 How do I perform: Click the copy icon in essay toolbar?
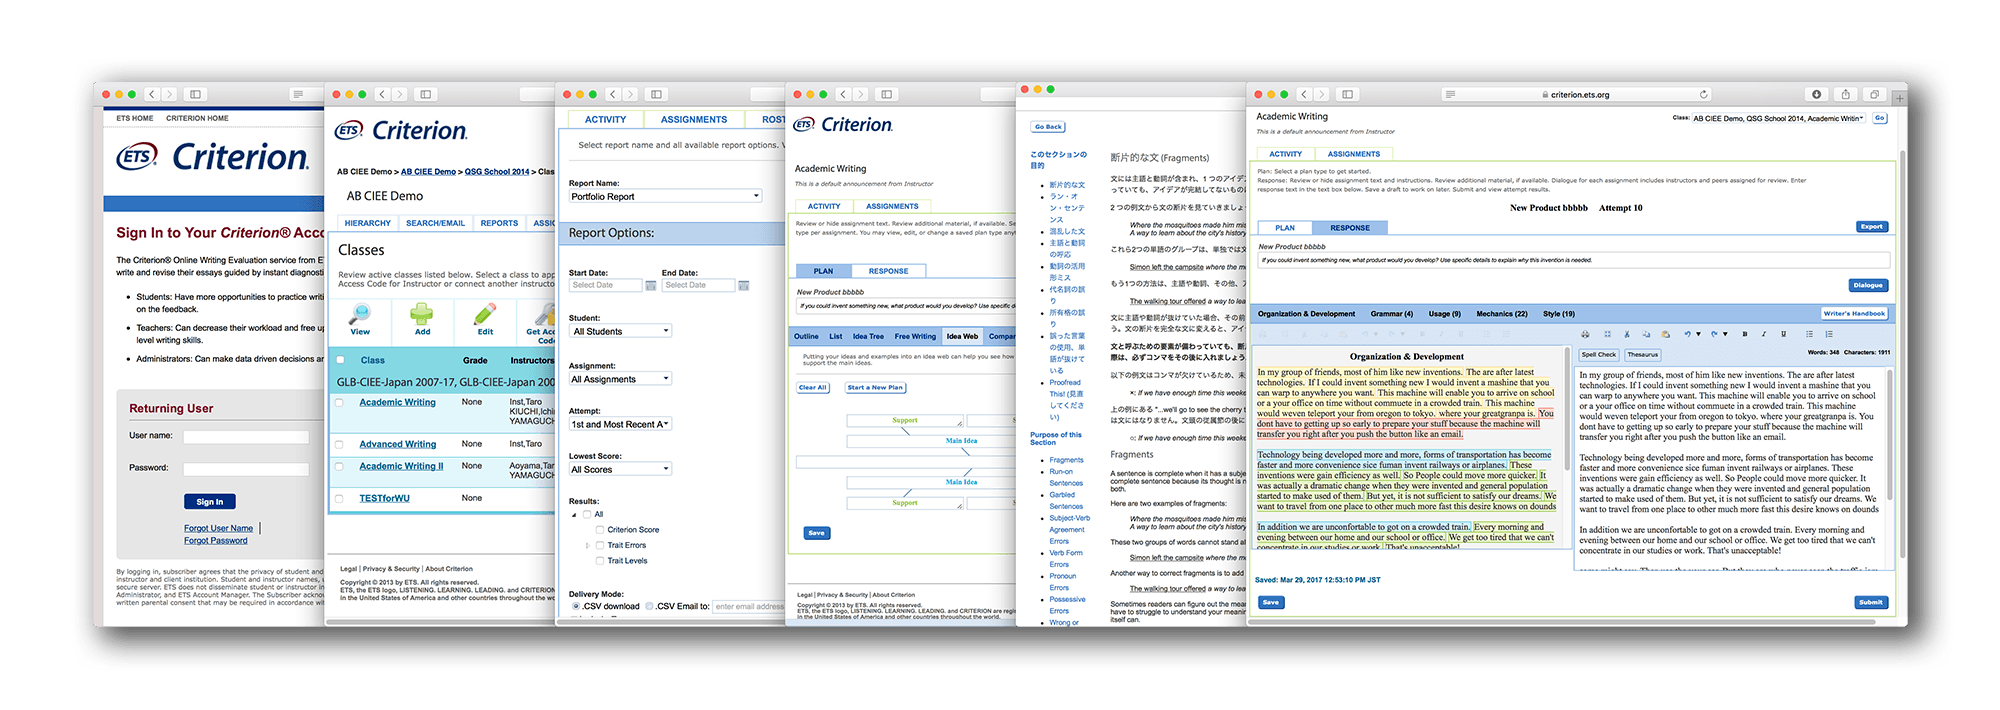tap(1646, 334)
